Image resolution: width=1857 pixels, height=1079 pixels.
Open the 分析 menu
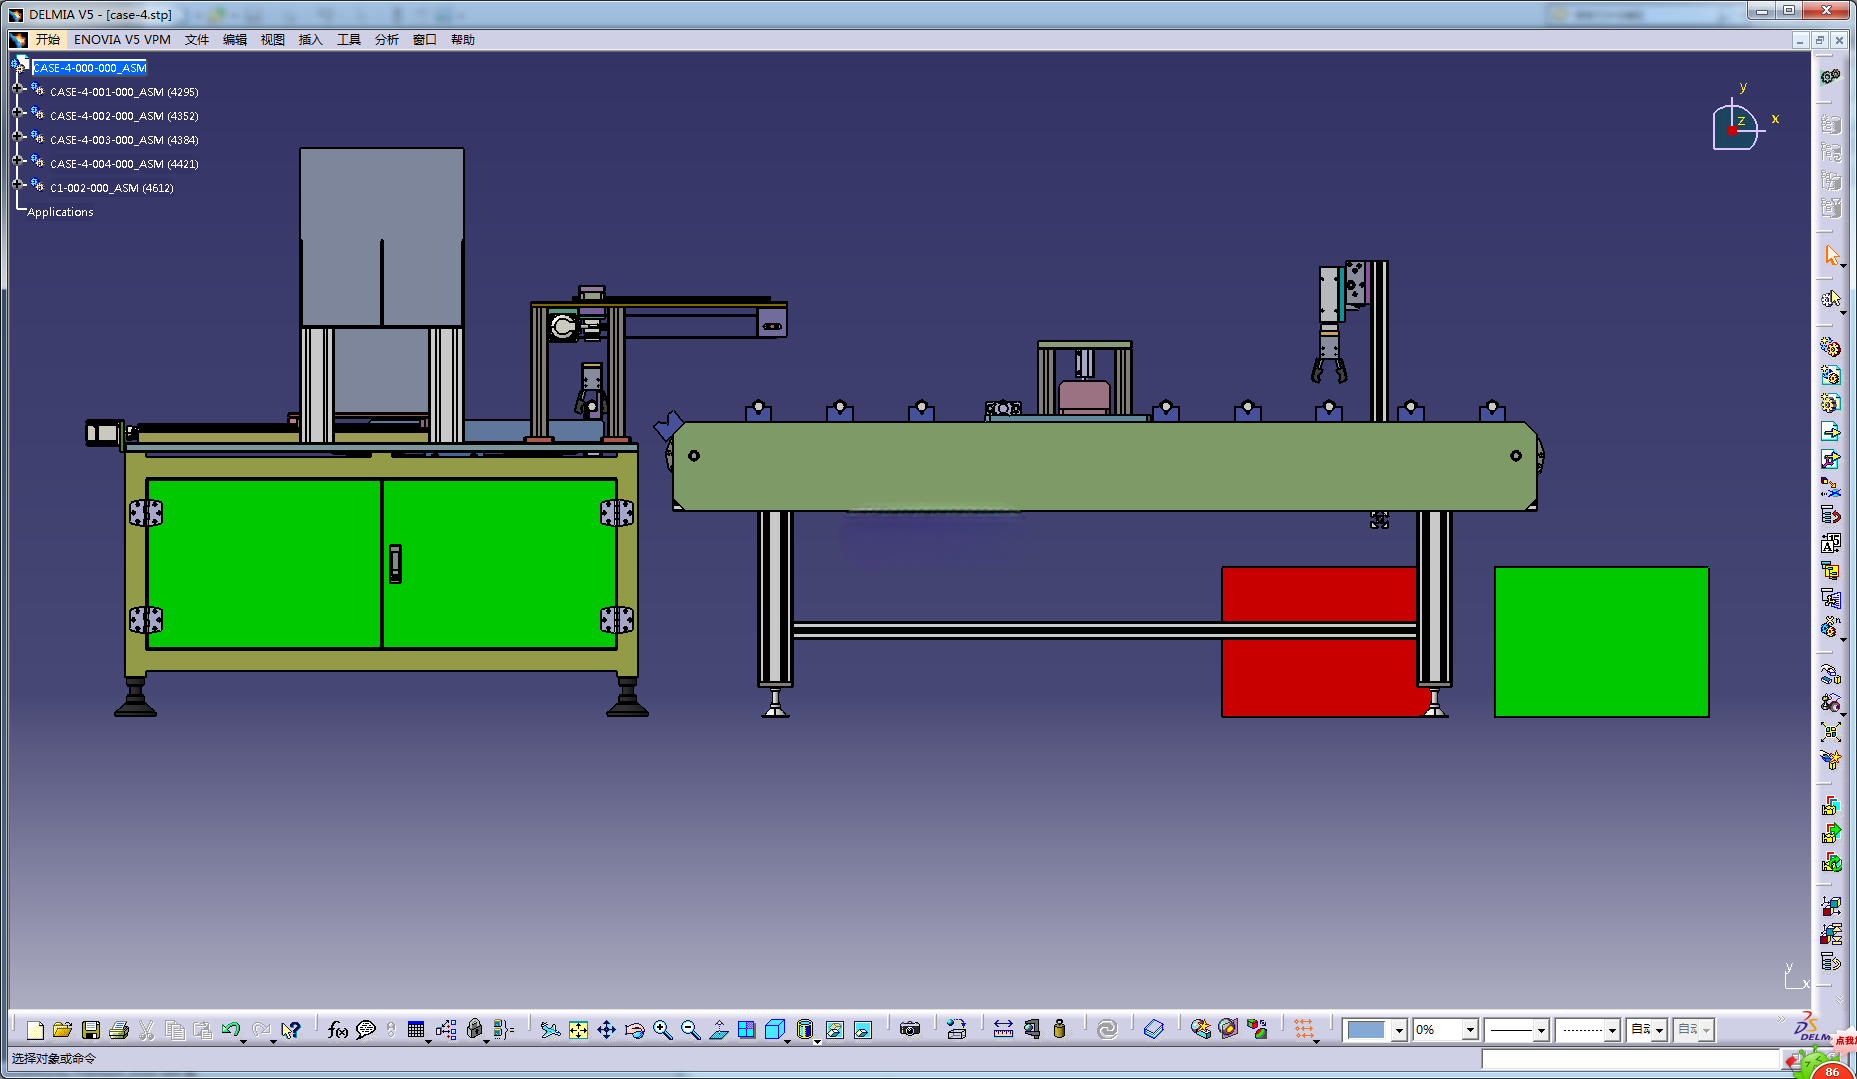point(386,40)
